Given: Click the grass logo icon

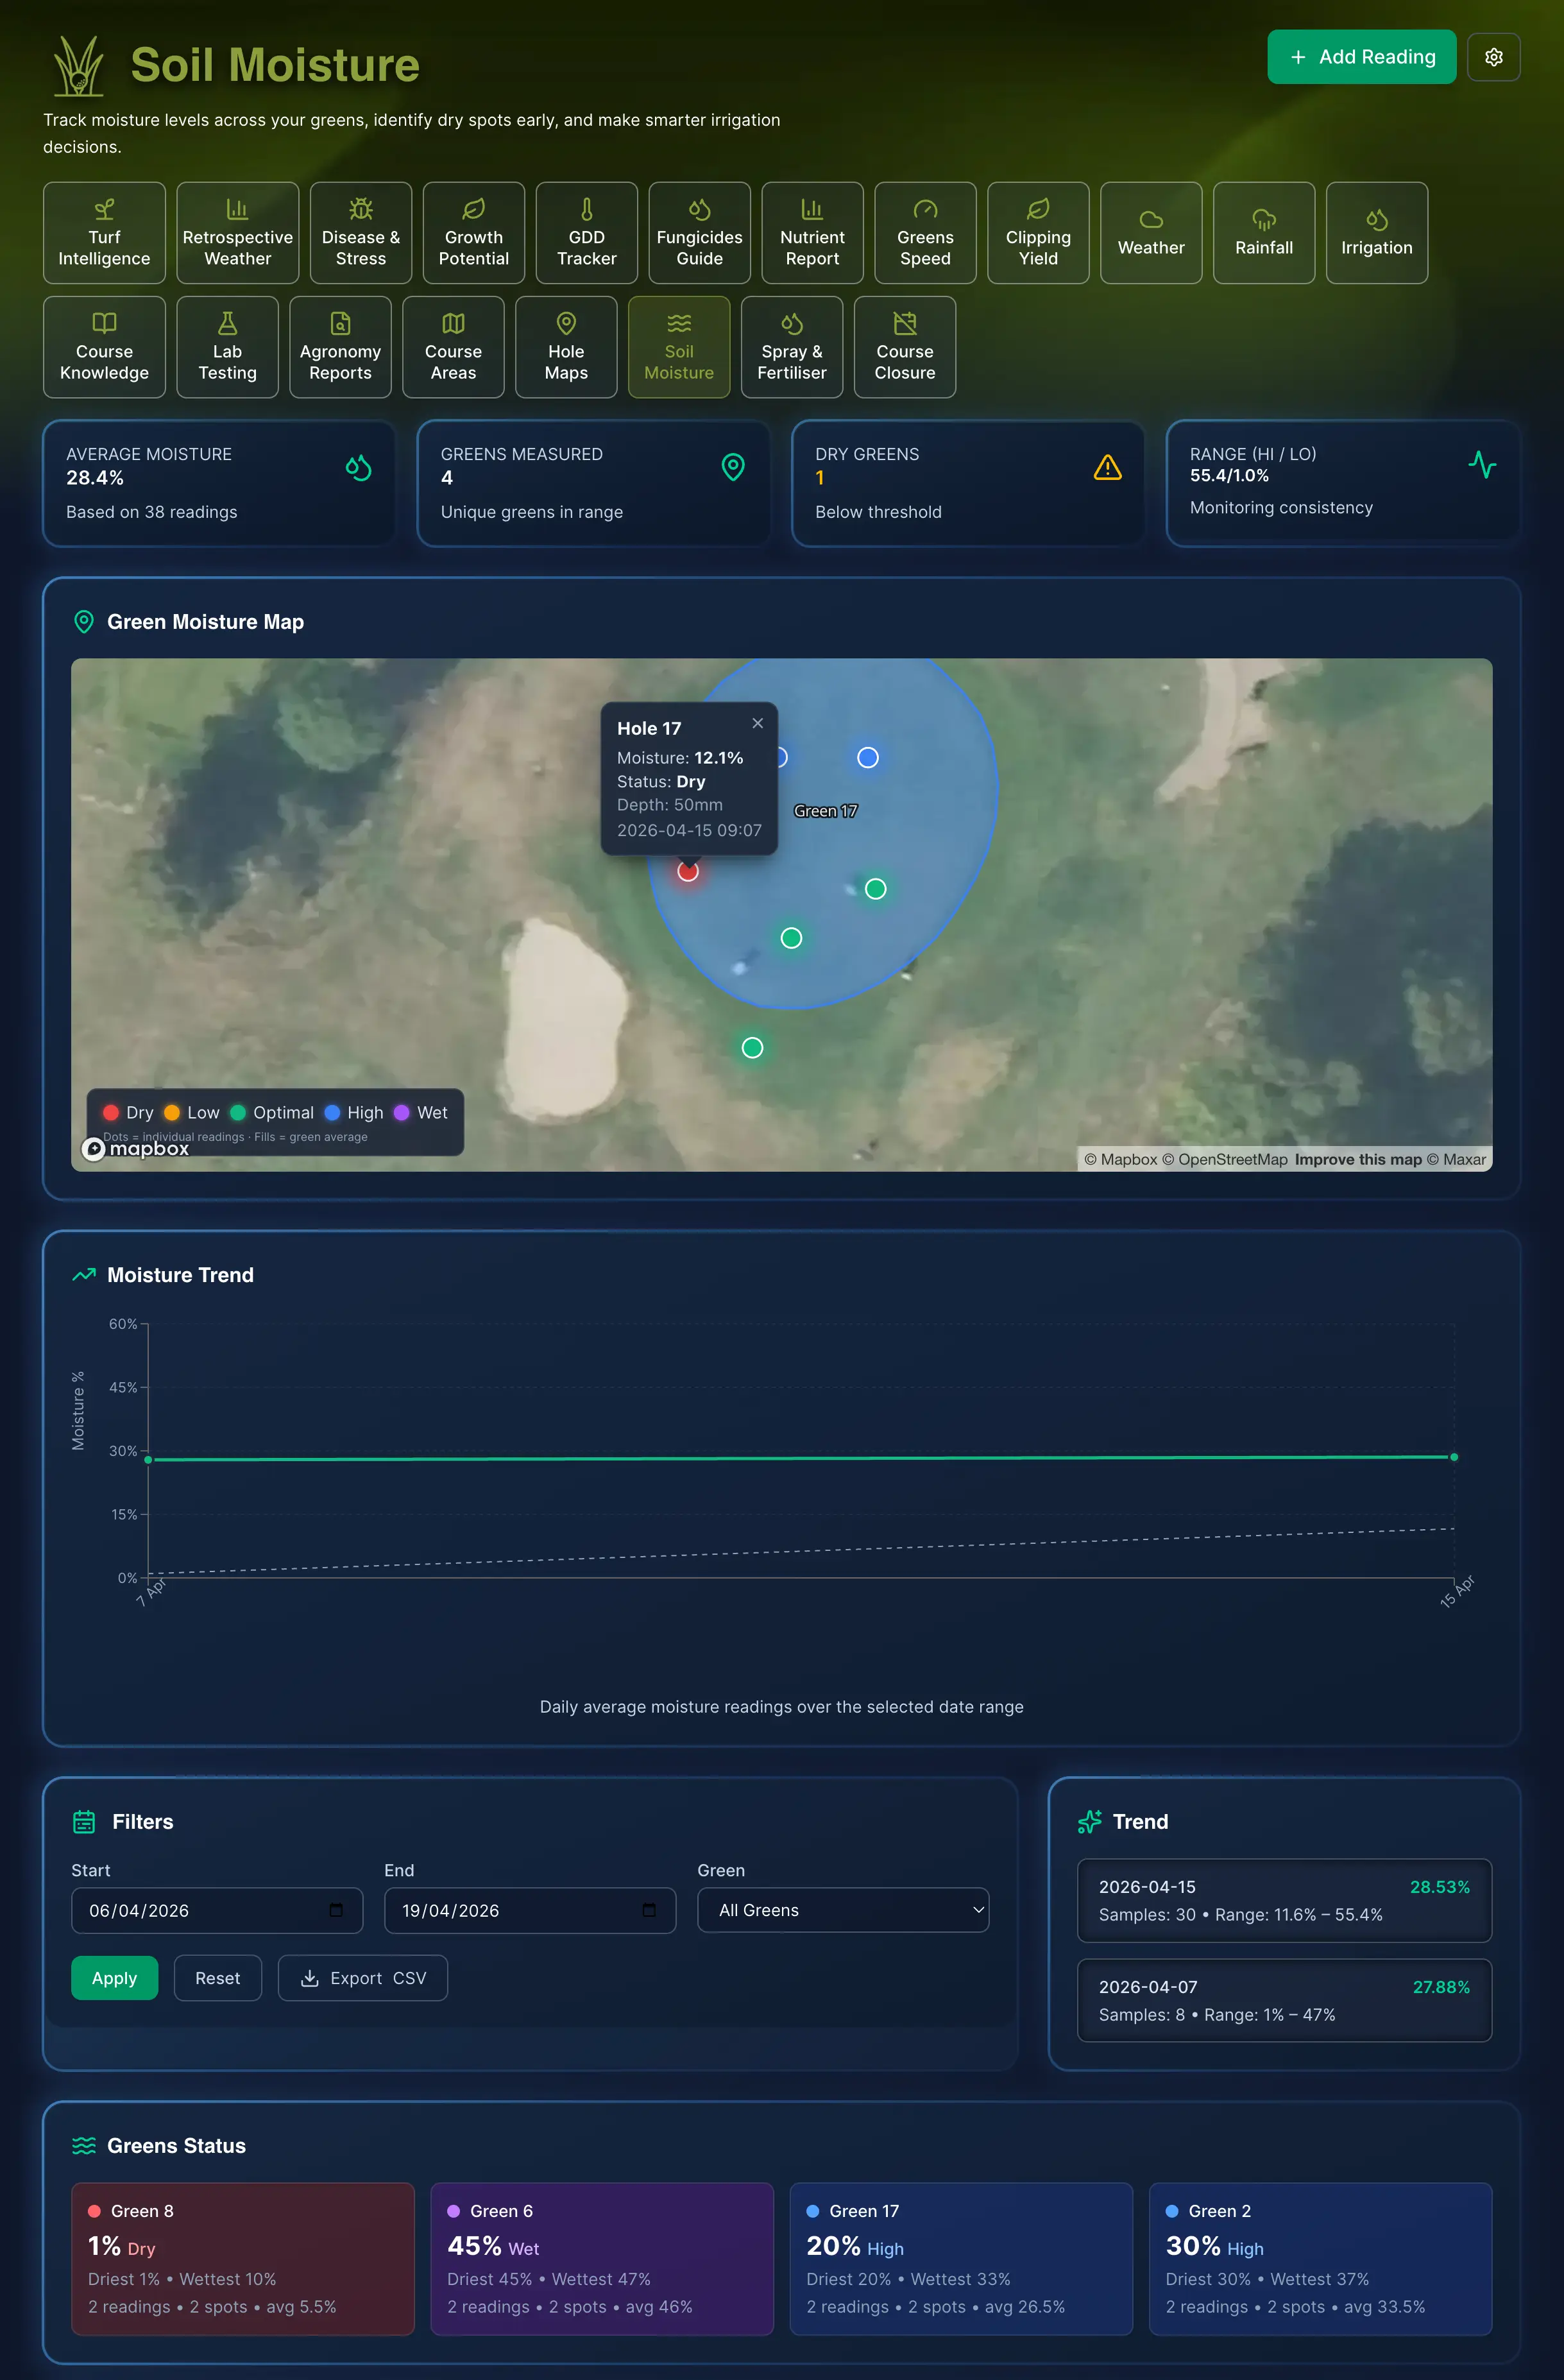Looking at the screenshot, I should tap(79, 66).
